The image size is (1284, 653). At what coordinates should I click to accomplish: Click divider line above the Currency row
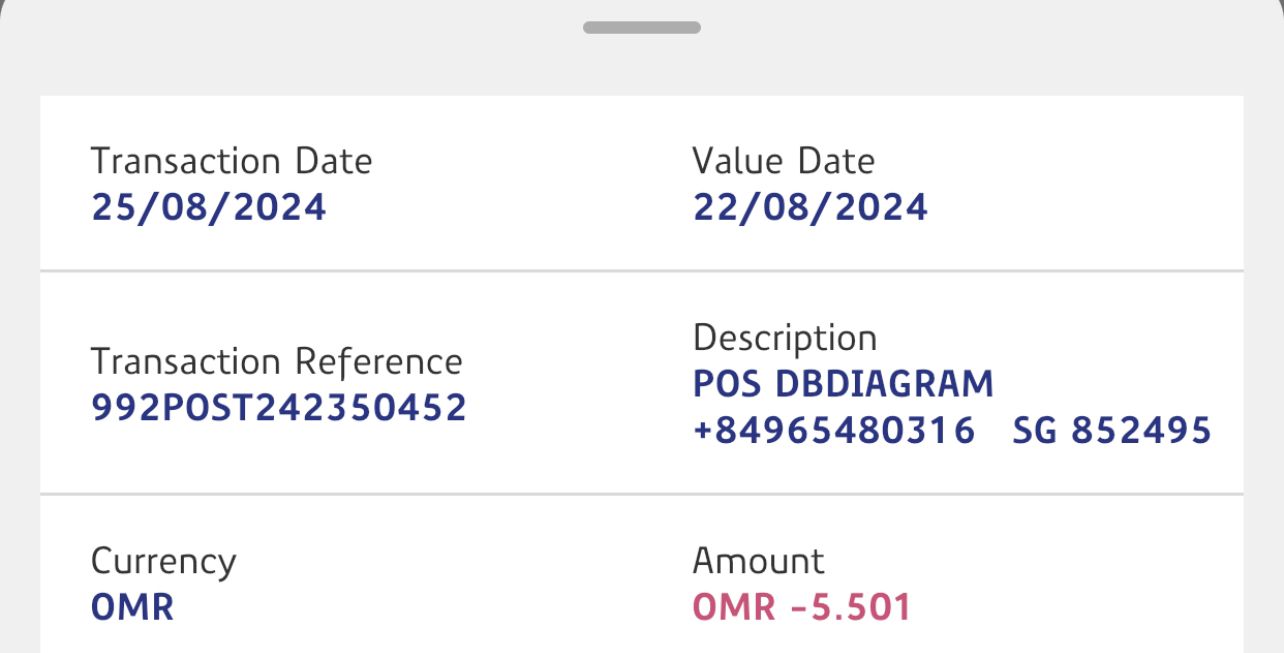pyautogui.click(x=641, y=494)
